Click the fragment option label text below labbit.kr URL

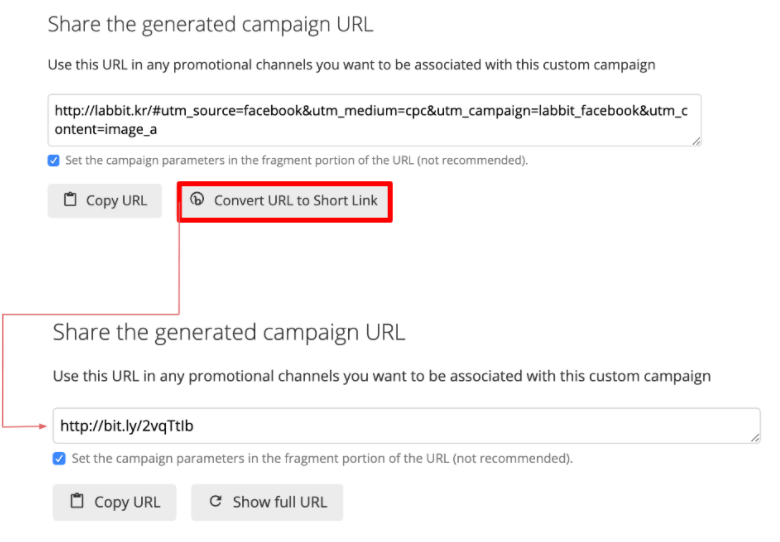[x=296, y=161]
